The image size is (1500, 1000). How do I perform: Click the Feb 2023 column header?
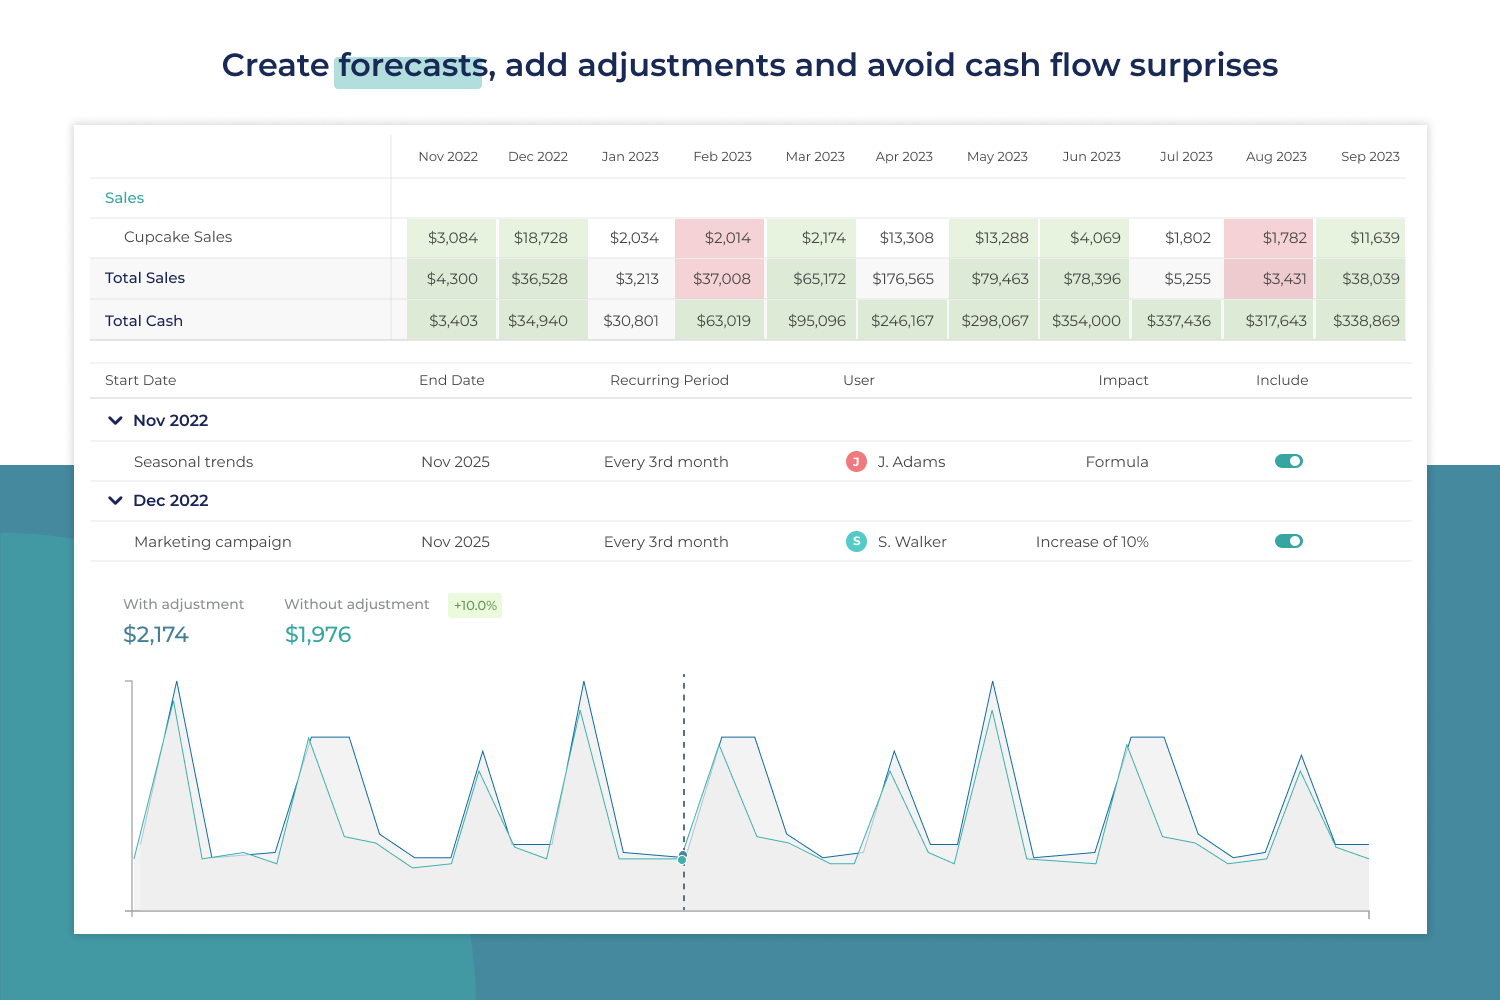click(722, 157)
